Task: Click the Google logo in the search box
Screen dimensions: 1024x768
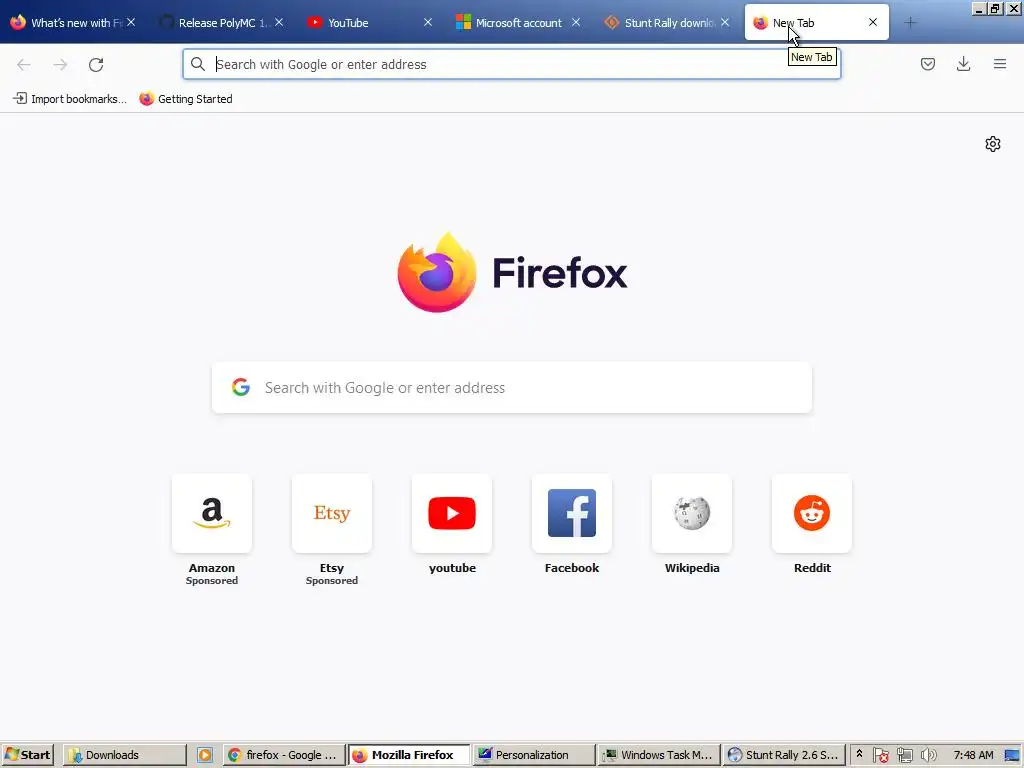Action: pos(240,387)
